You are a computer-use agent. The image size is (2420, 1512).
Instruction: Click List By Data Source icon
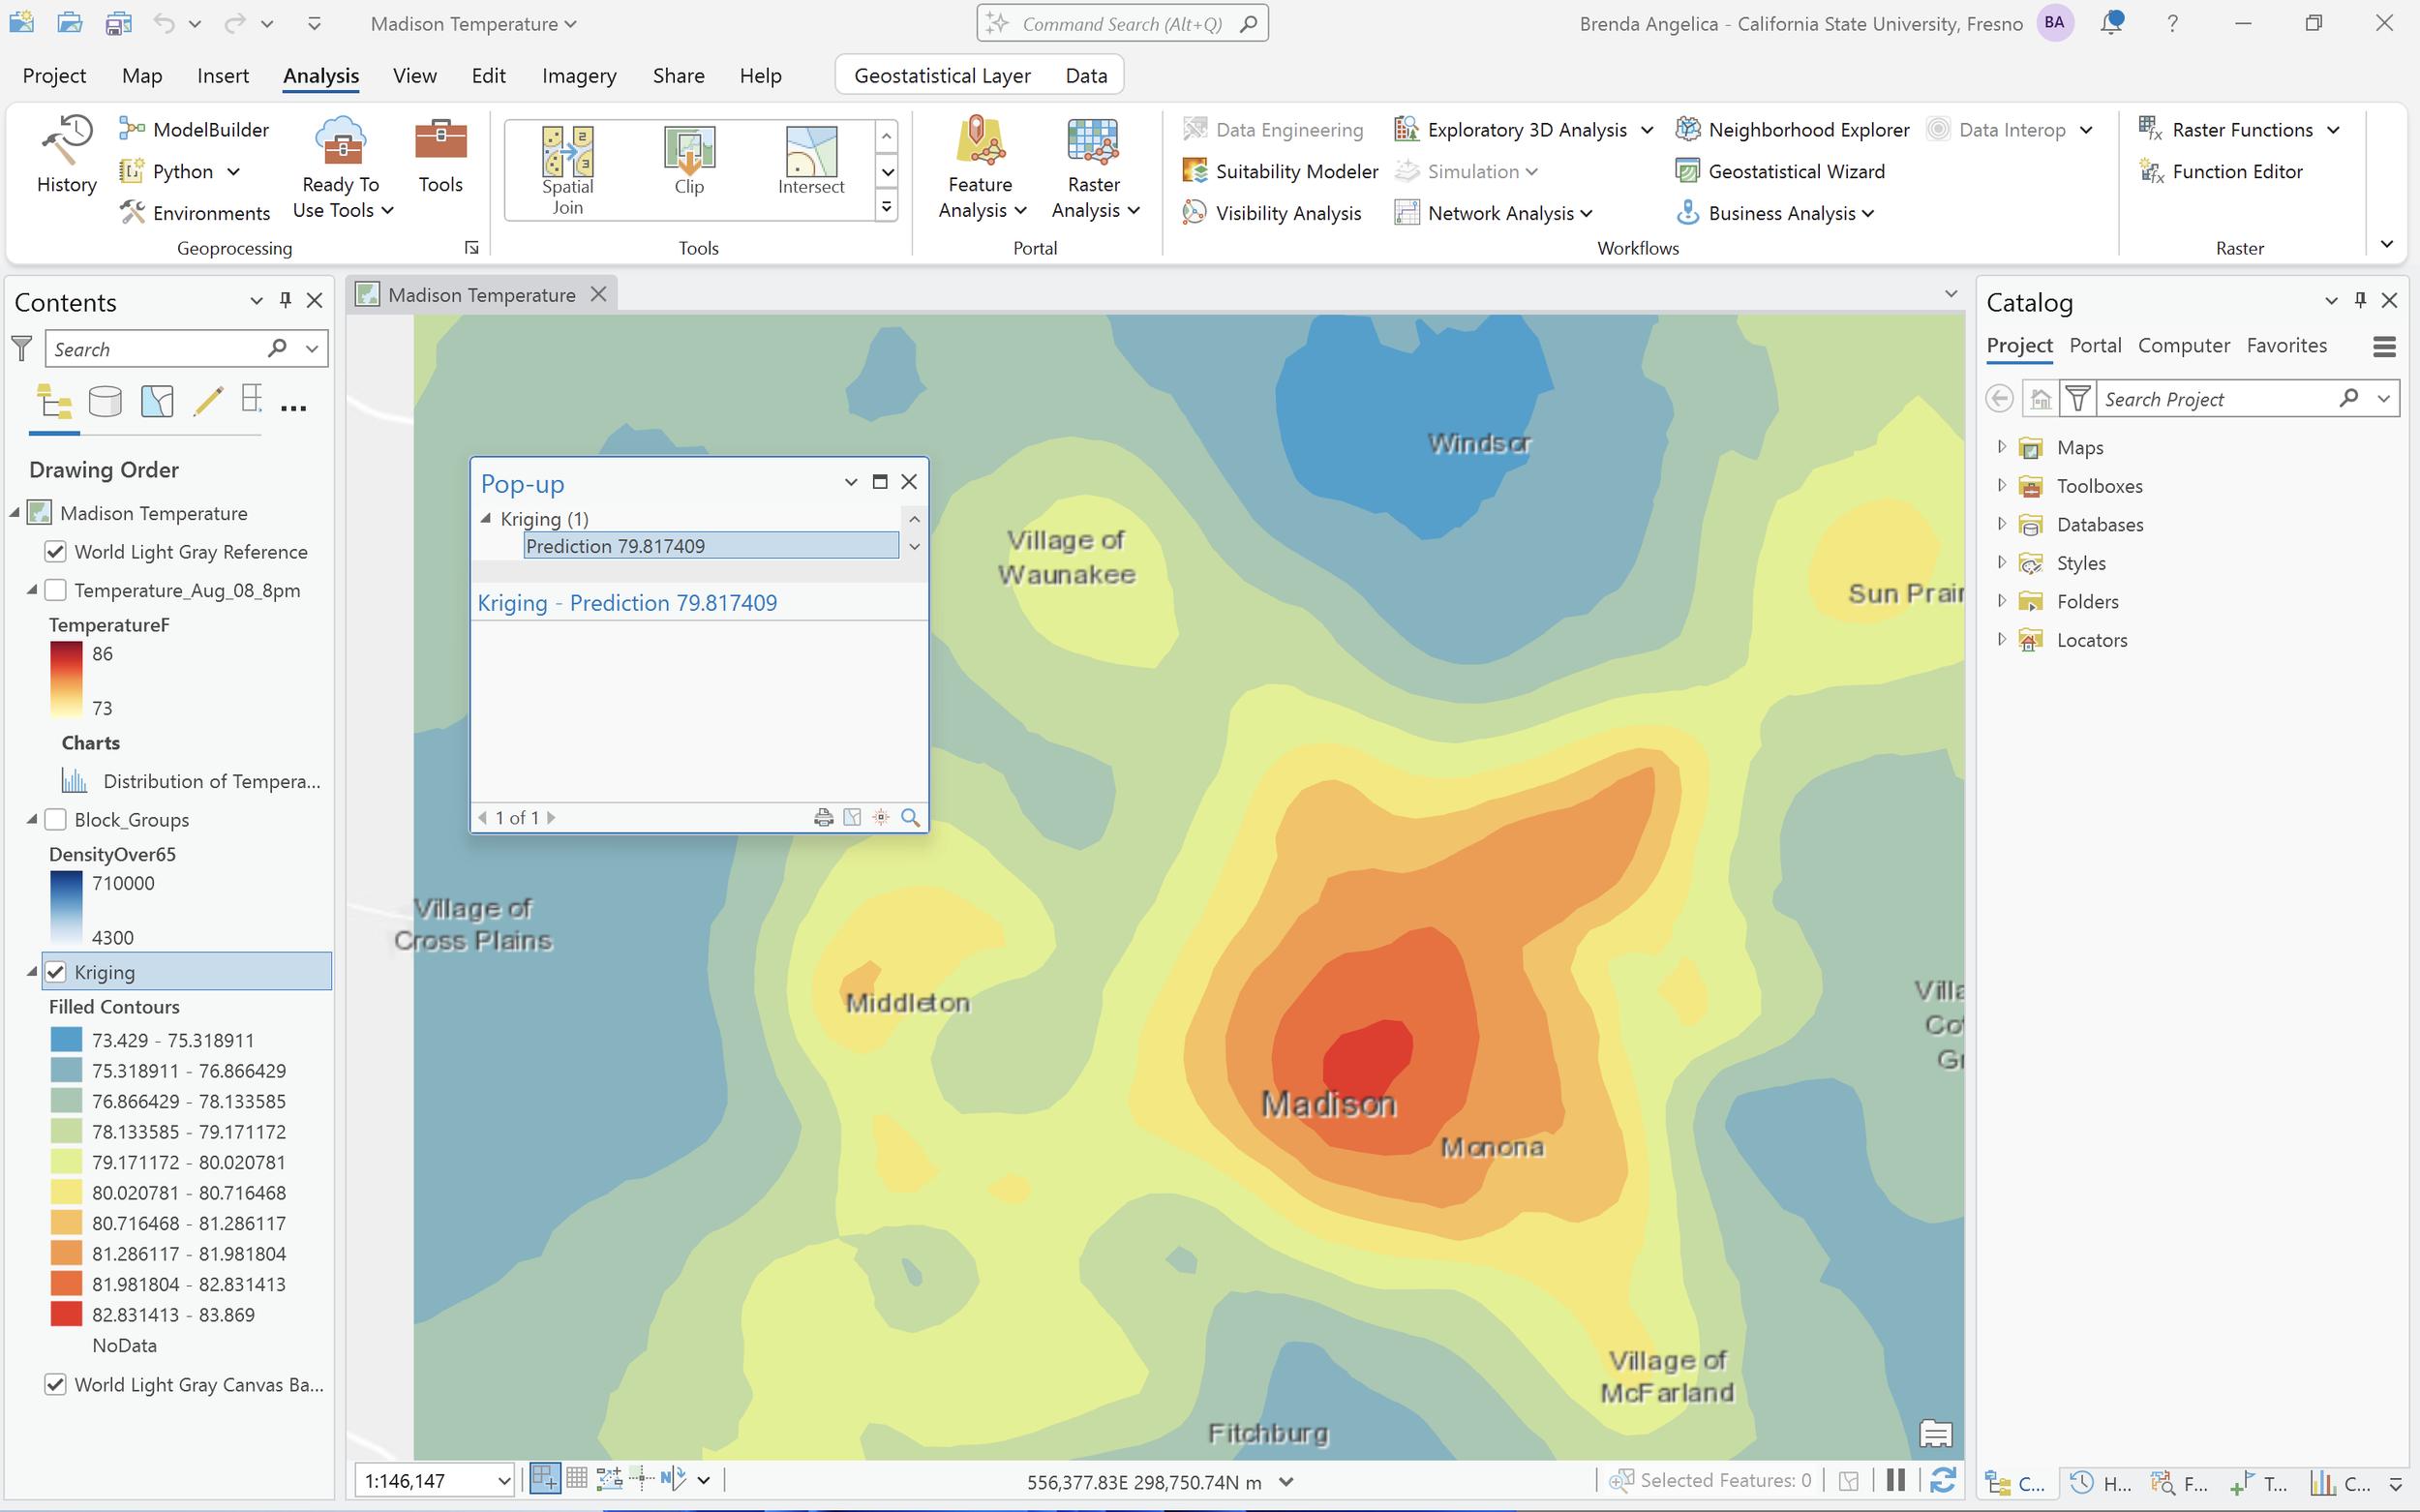point(105,402)
